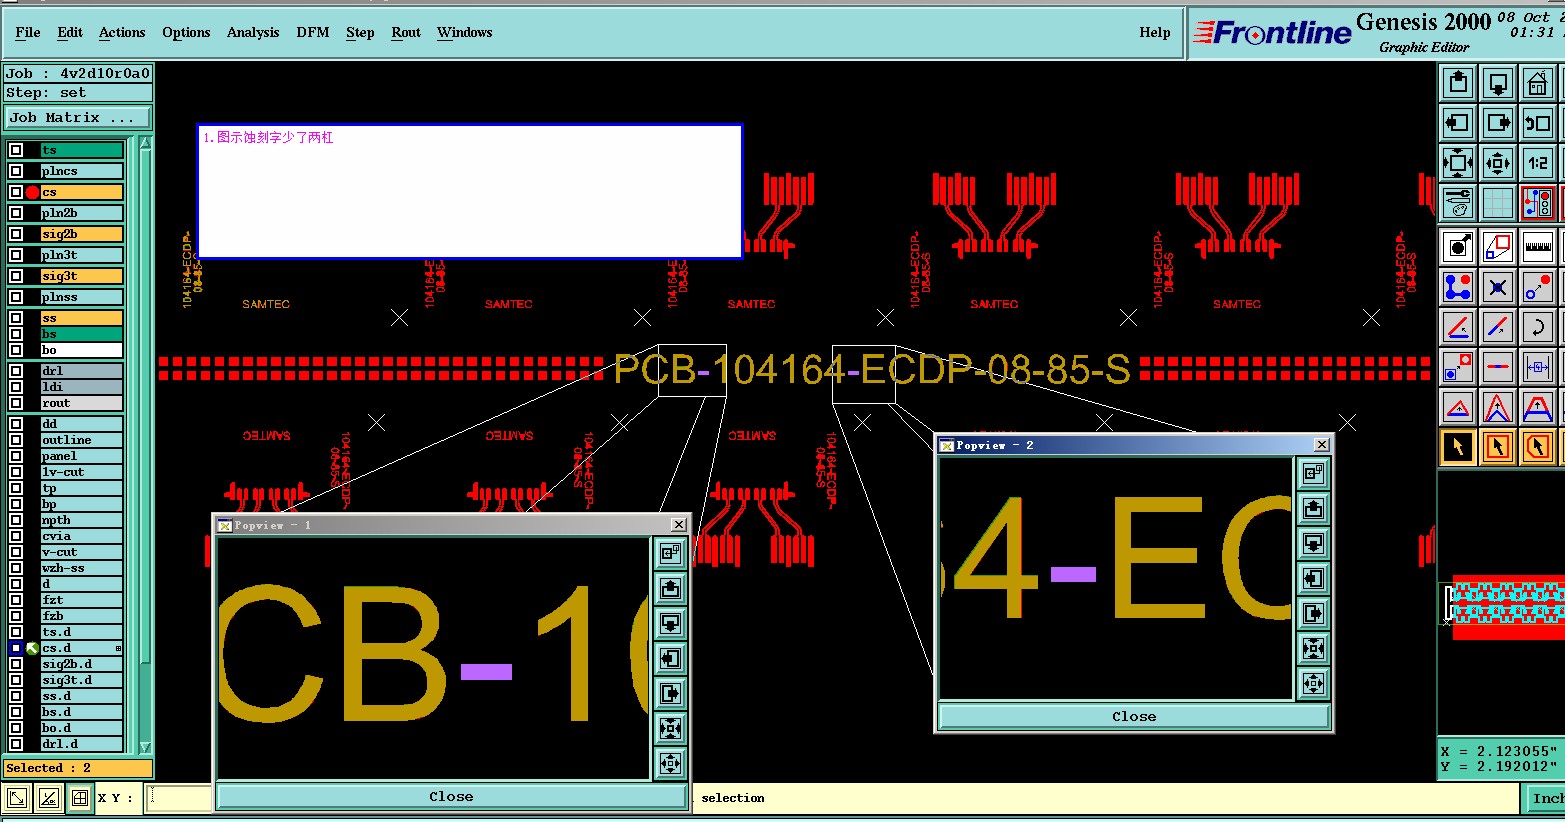Viewport: 1565px width, 822px height.
Task: Select the X crossed-dot tool
Action: coord(1498,288)
